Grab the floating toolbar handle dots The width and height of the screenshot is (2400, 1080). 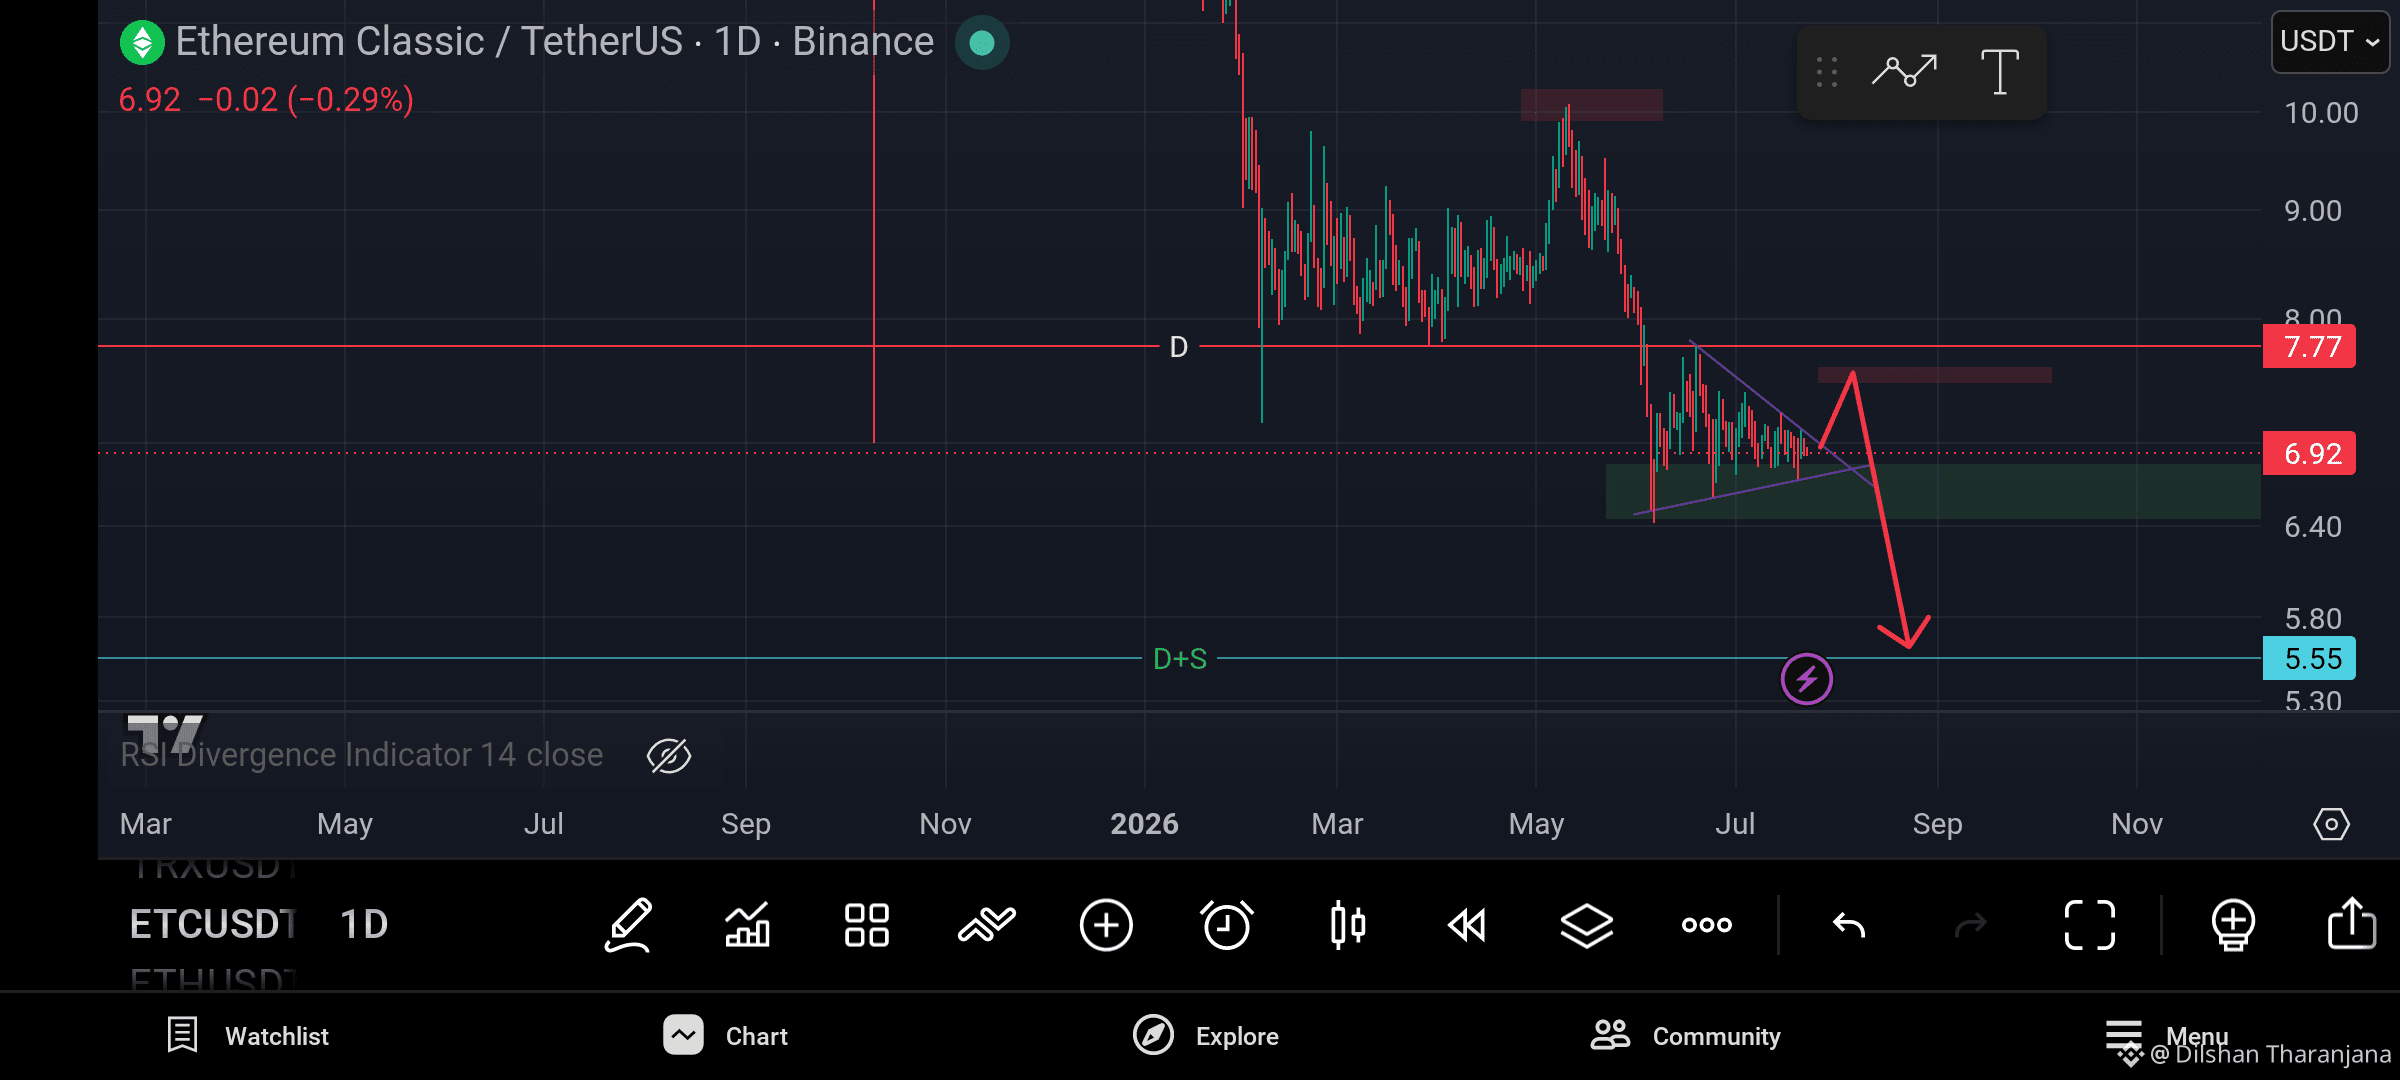click(x=1827, y=72)
